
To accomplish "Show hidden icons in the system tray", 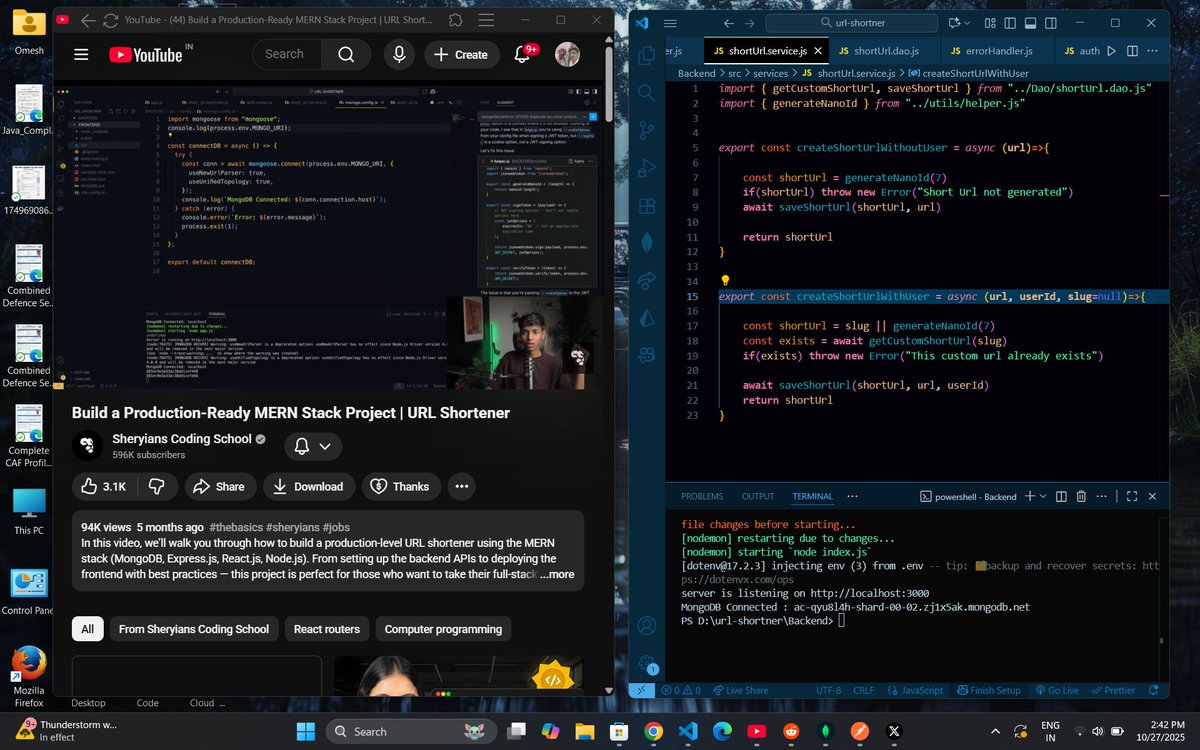I will 995,731.
